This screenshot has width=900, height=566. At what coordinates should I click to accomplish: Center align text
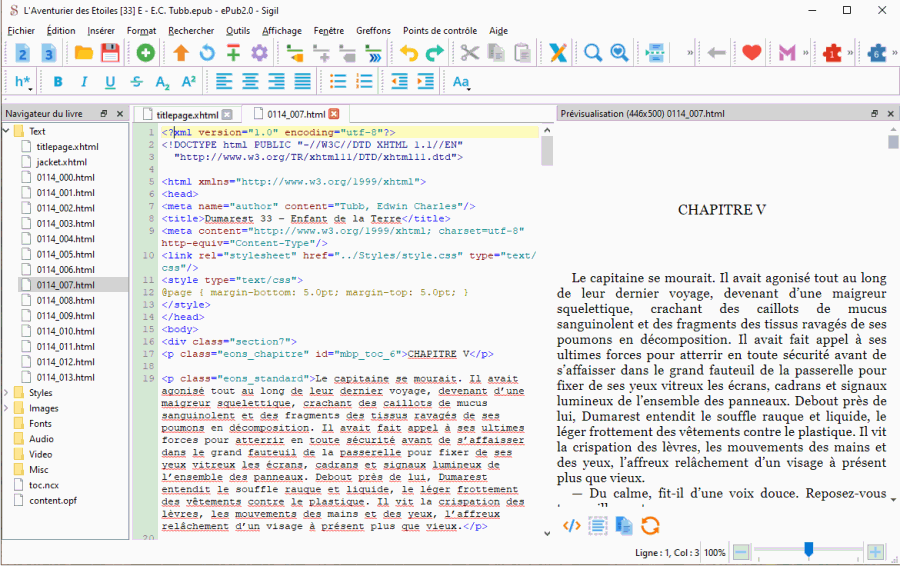(x=250, y=82)
